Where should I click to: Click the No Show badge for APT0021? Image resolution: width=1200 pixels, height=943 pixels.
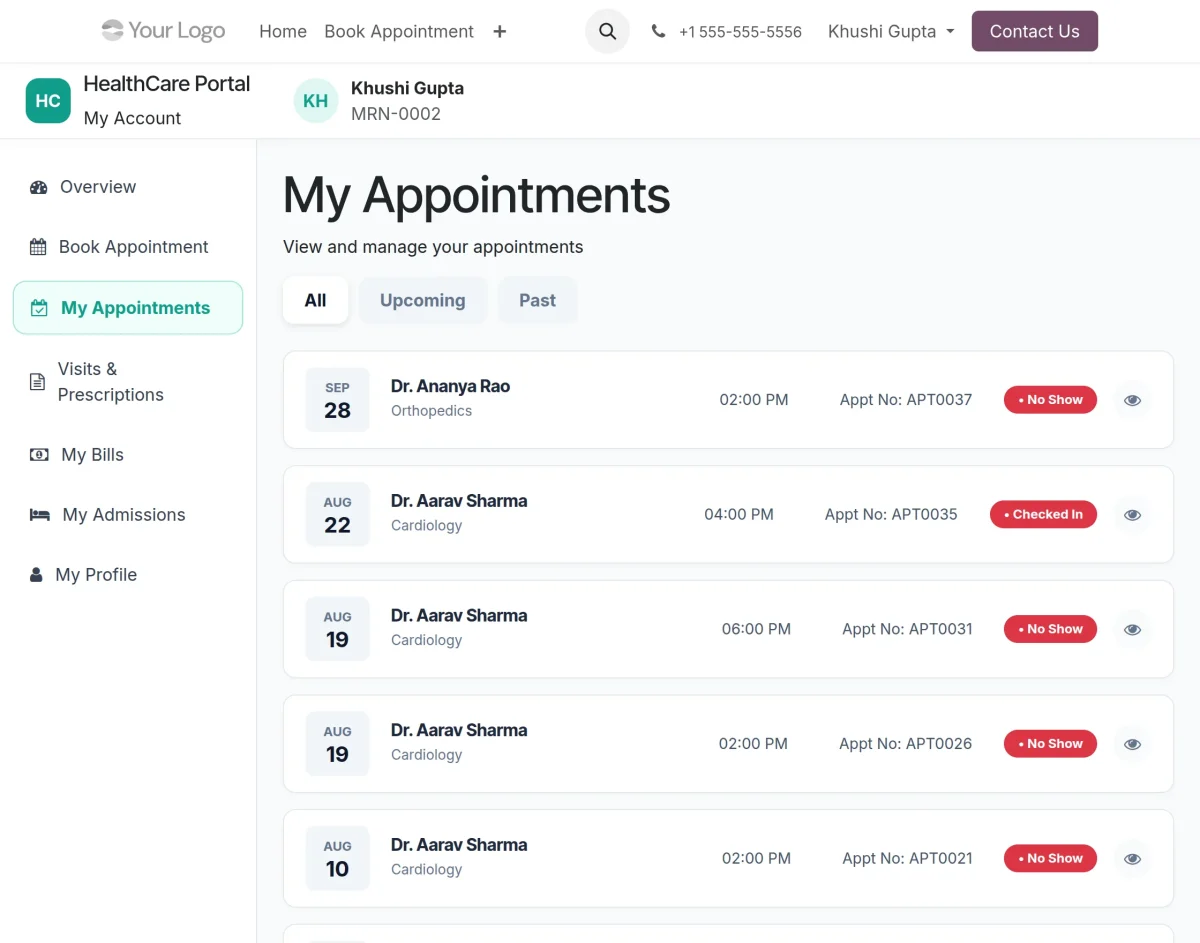pos(1050,859)
